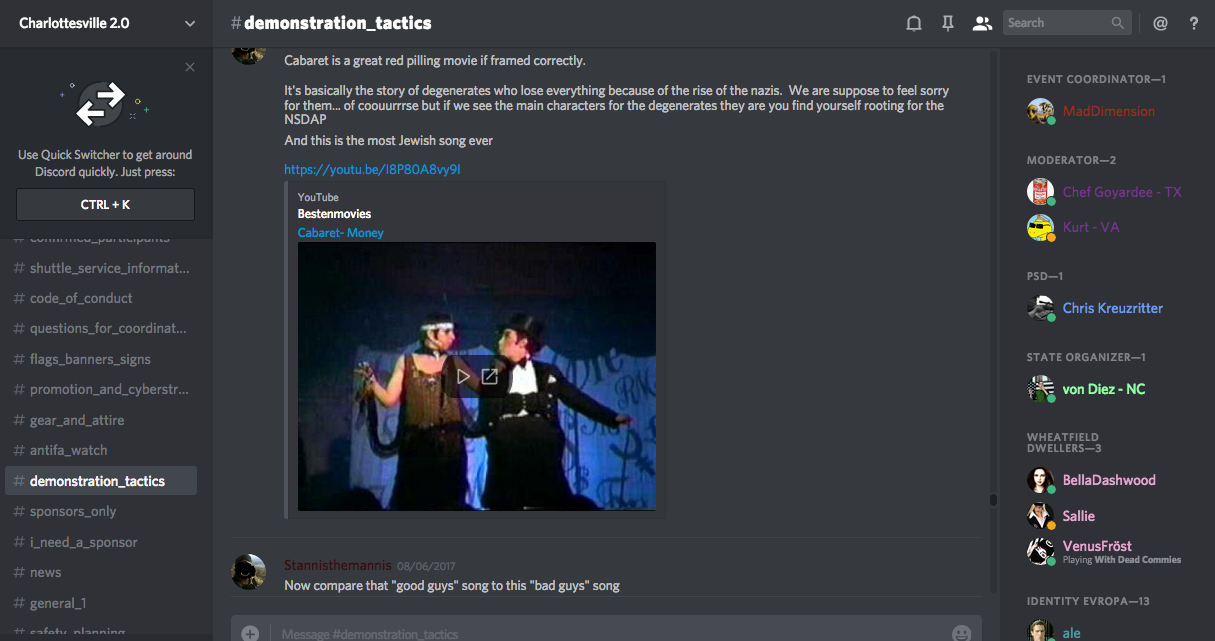This screenshot has width=1215, height=641.
Task: Open notification bell settings
Action: (913, 23)
